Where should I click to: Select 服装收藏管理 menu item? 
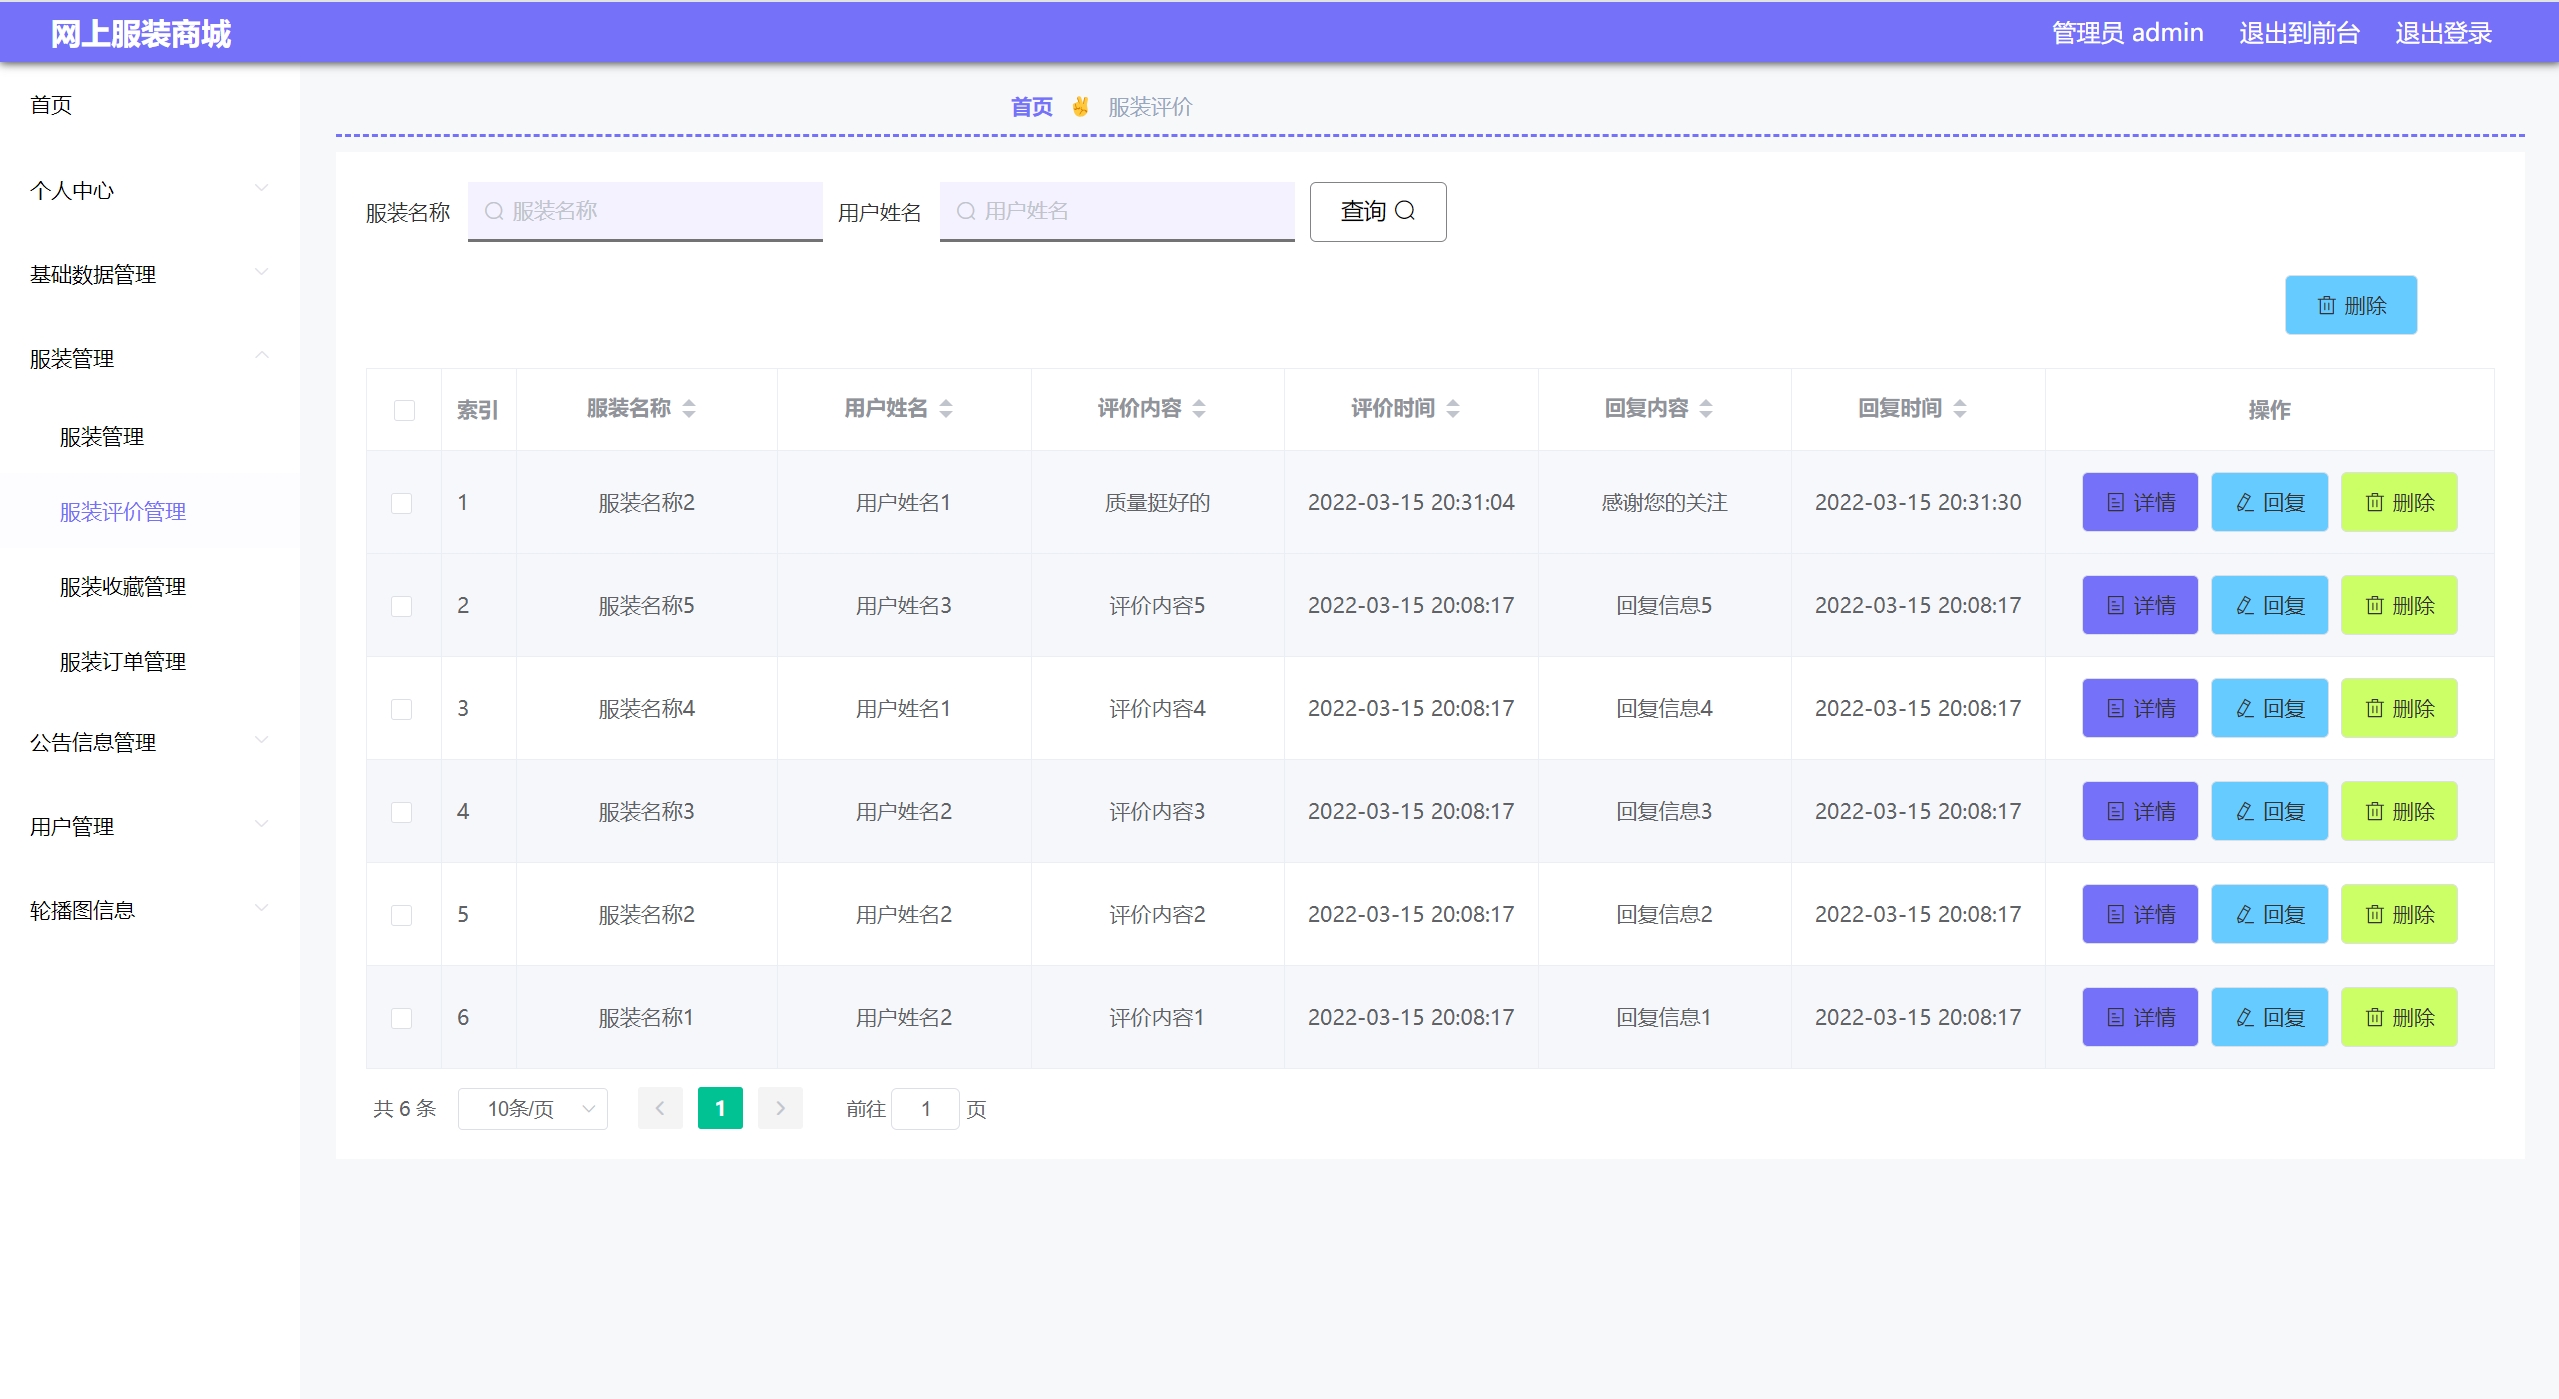123,586
